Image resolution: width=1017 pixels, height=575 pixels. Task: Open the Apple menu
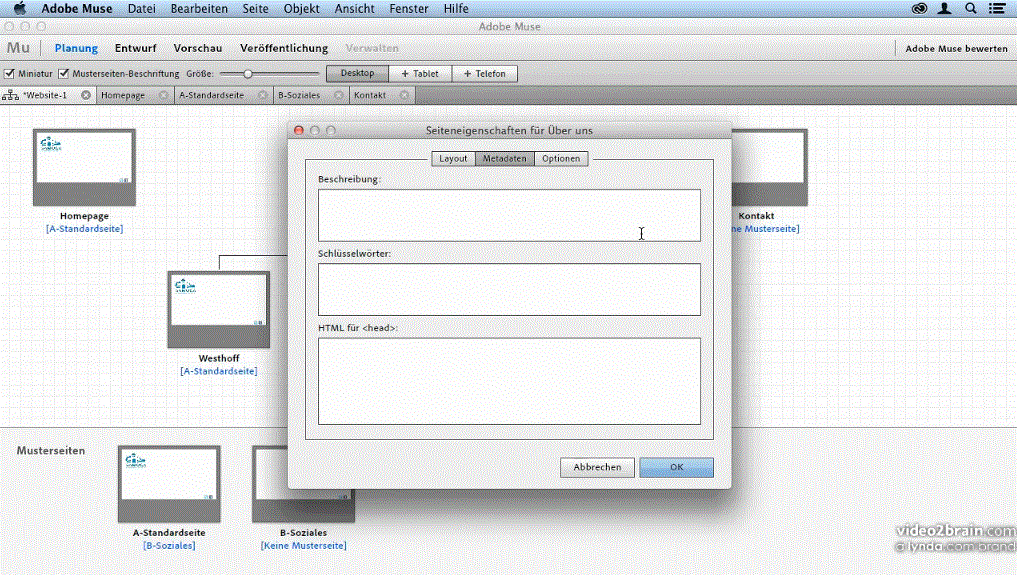coord(19,8)
